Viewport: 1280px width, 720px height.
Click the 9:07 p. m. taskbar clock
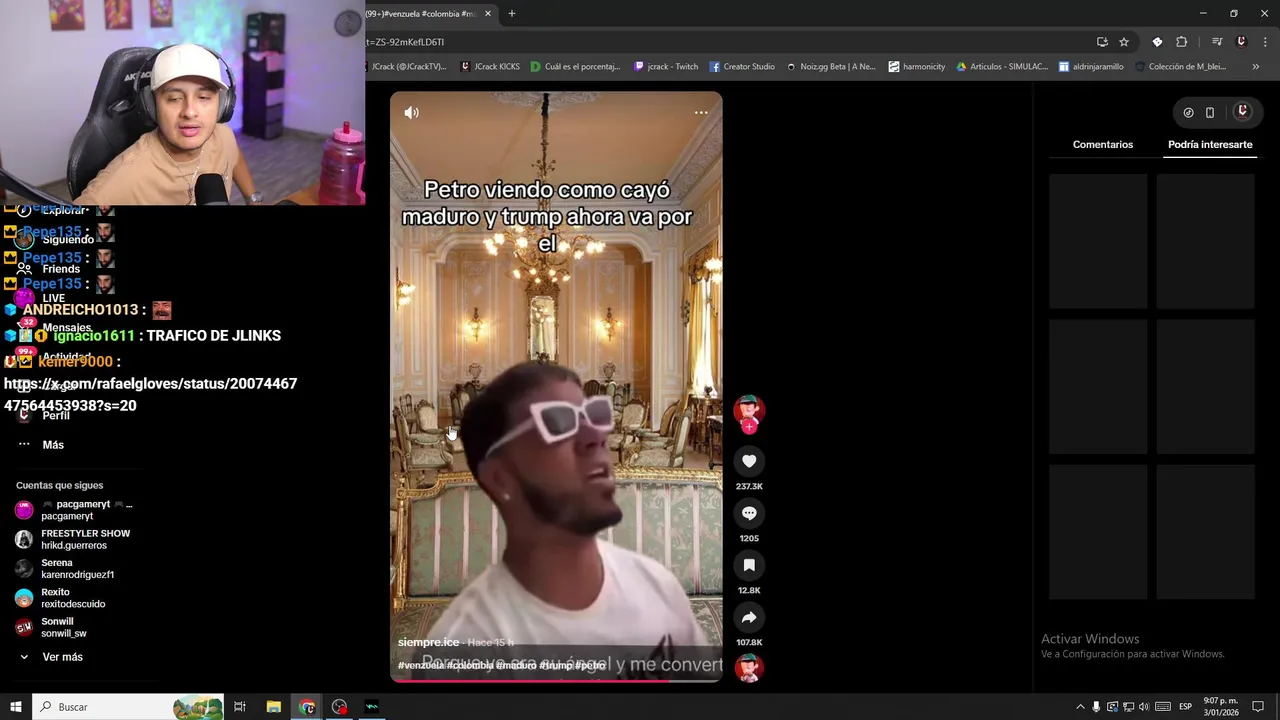[x=1221, y=707]
